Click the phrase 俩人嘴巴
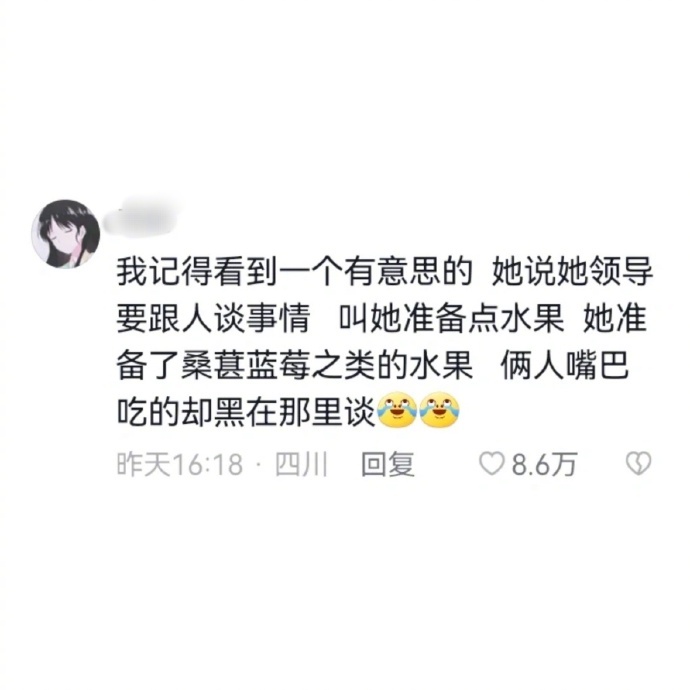The image size is (690, 690). point(564,365)
